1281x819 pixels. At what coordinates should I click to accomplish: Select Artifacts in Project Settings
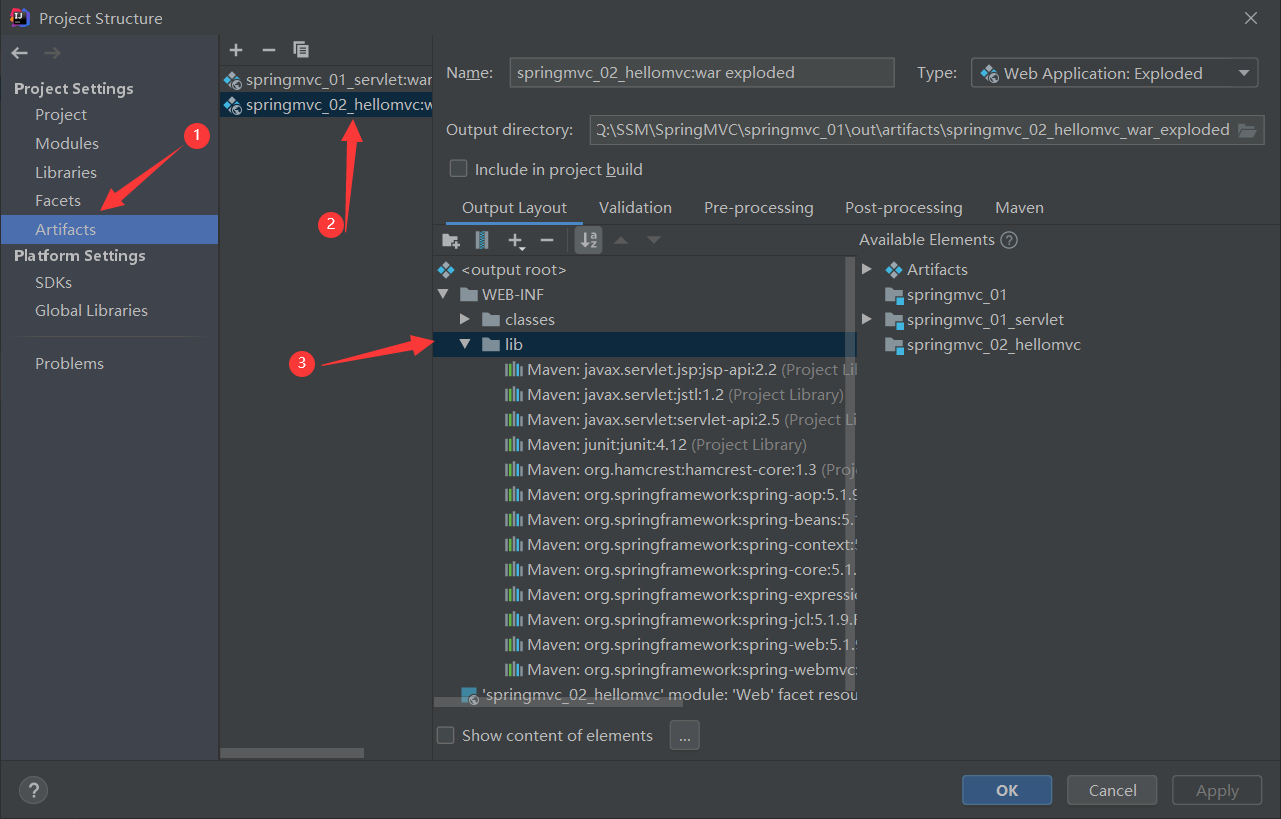[109, 229]
